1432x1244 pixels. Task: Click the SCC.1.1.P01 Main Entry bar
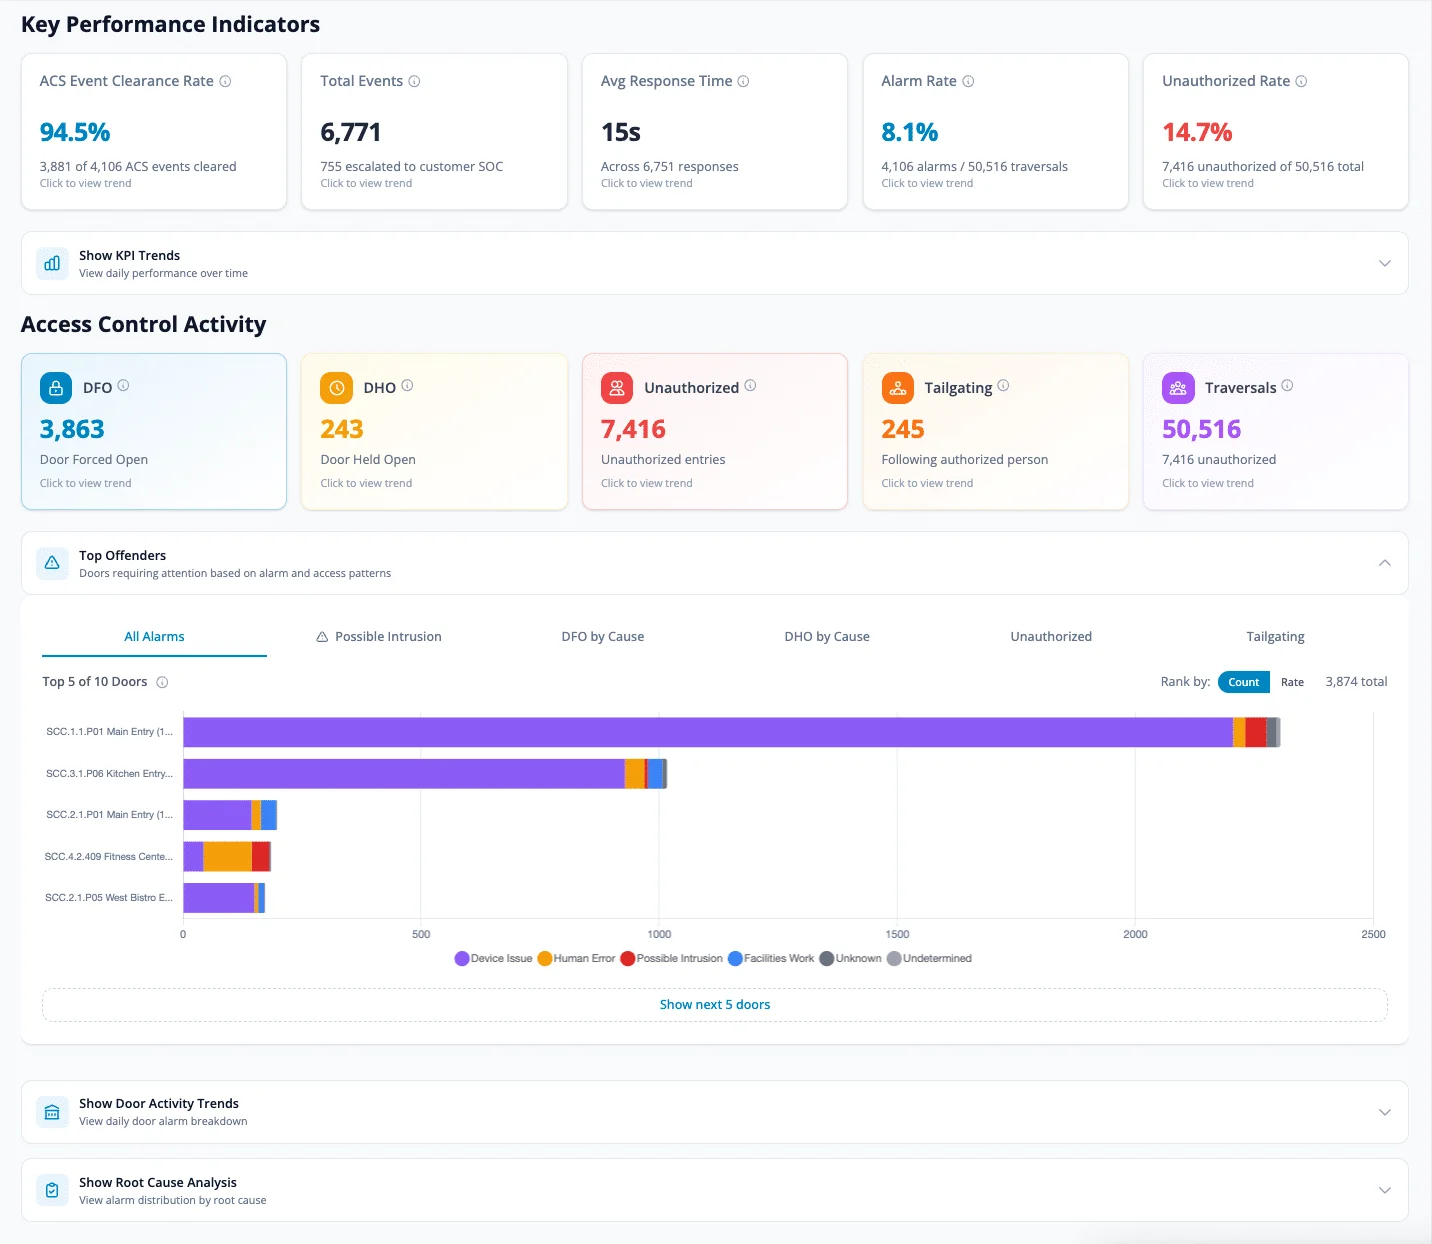click(x=732, y=732)
